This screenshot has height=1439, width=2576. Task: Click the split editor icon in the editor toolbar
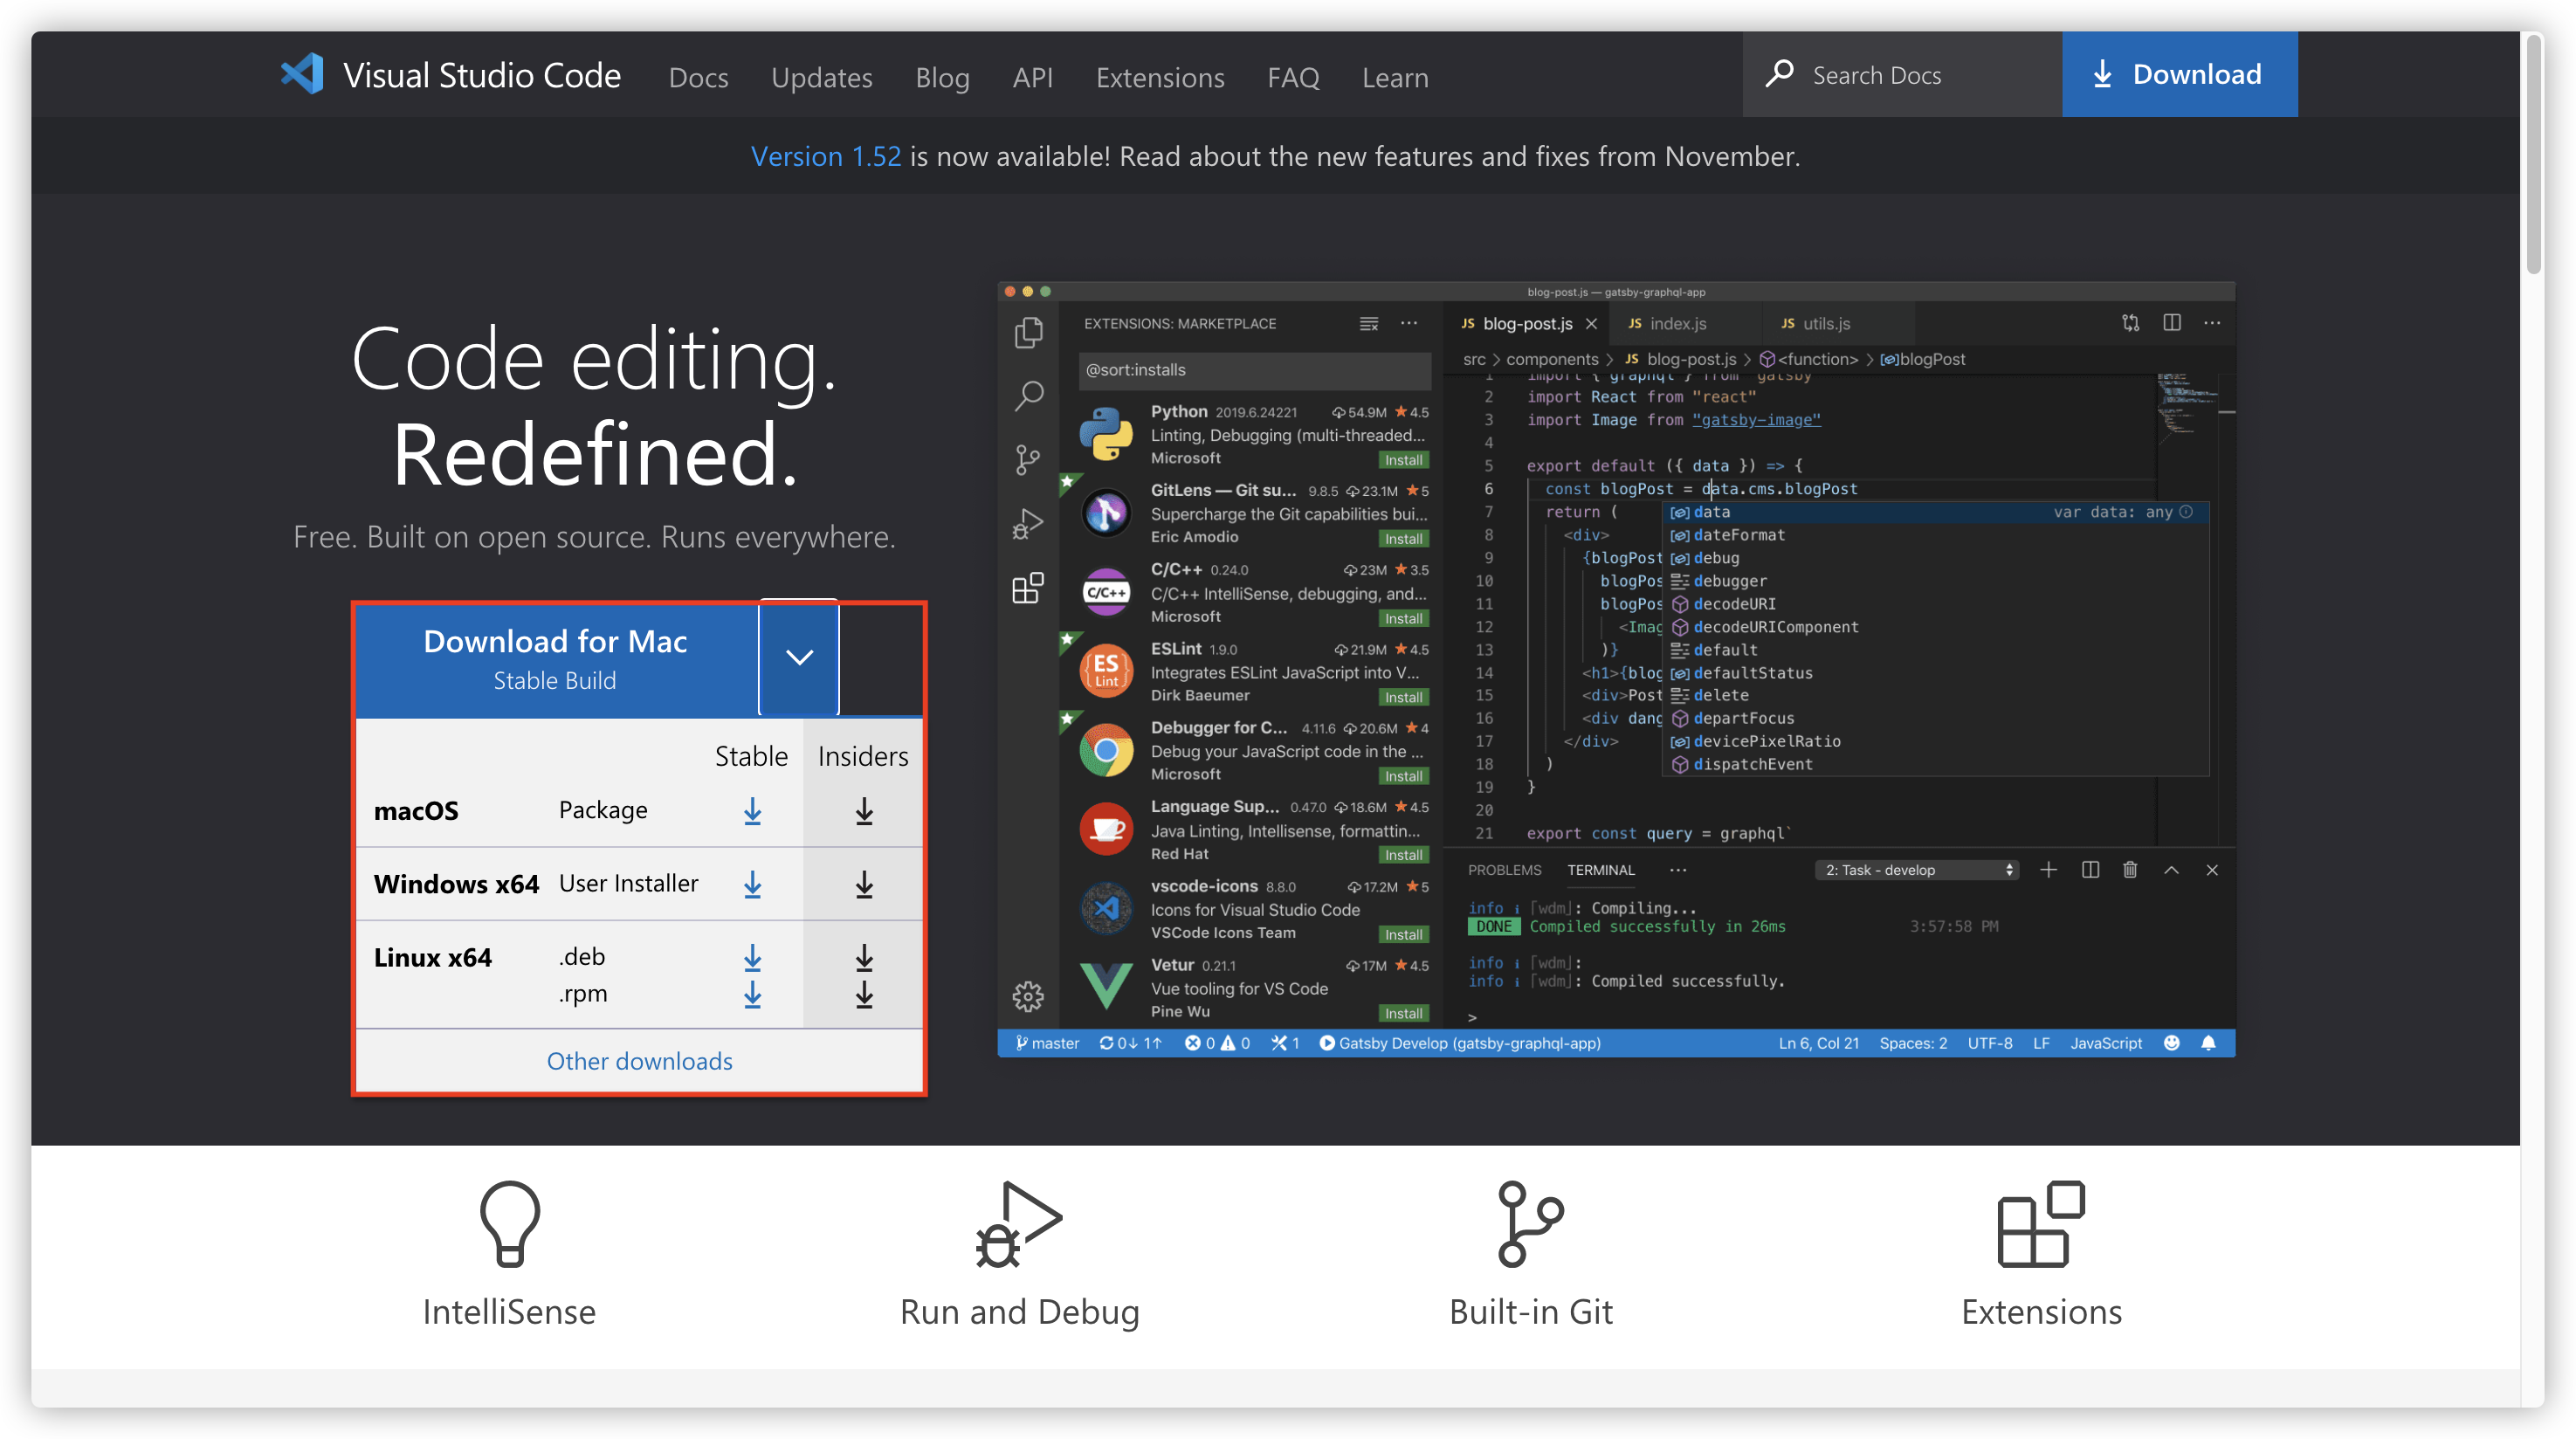2171,323
